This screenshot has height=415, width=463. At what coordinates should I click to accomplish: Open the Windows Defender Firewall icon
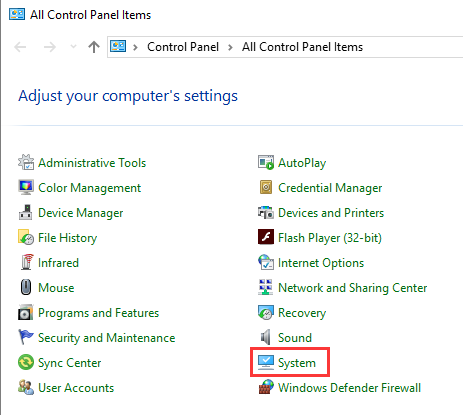point(266,387)
